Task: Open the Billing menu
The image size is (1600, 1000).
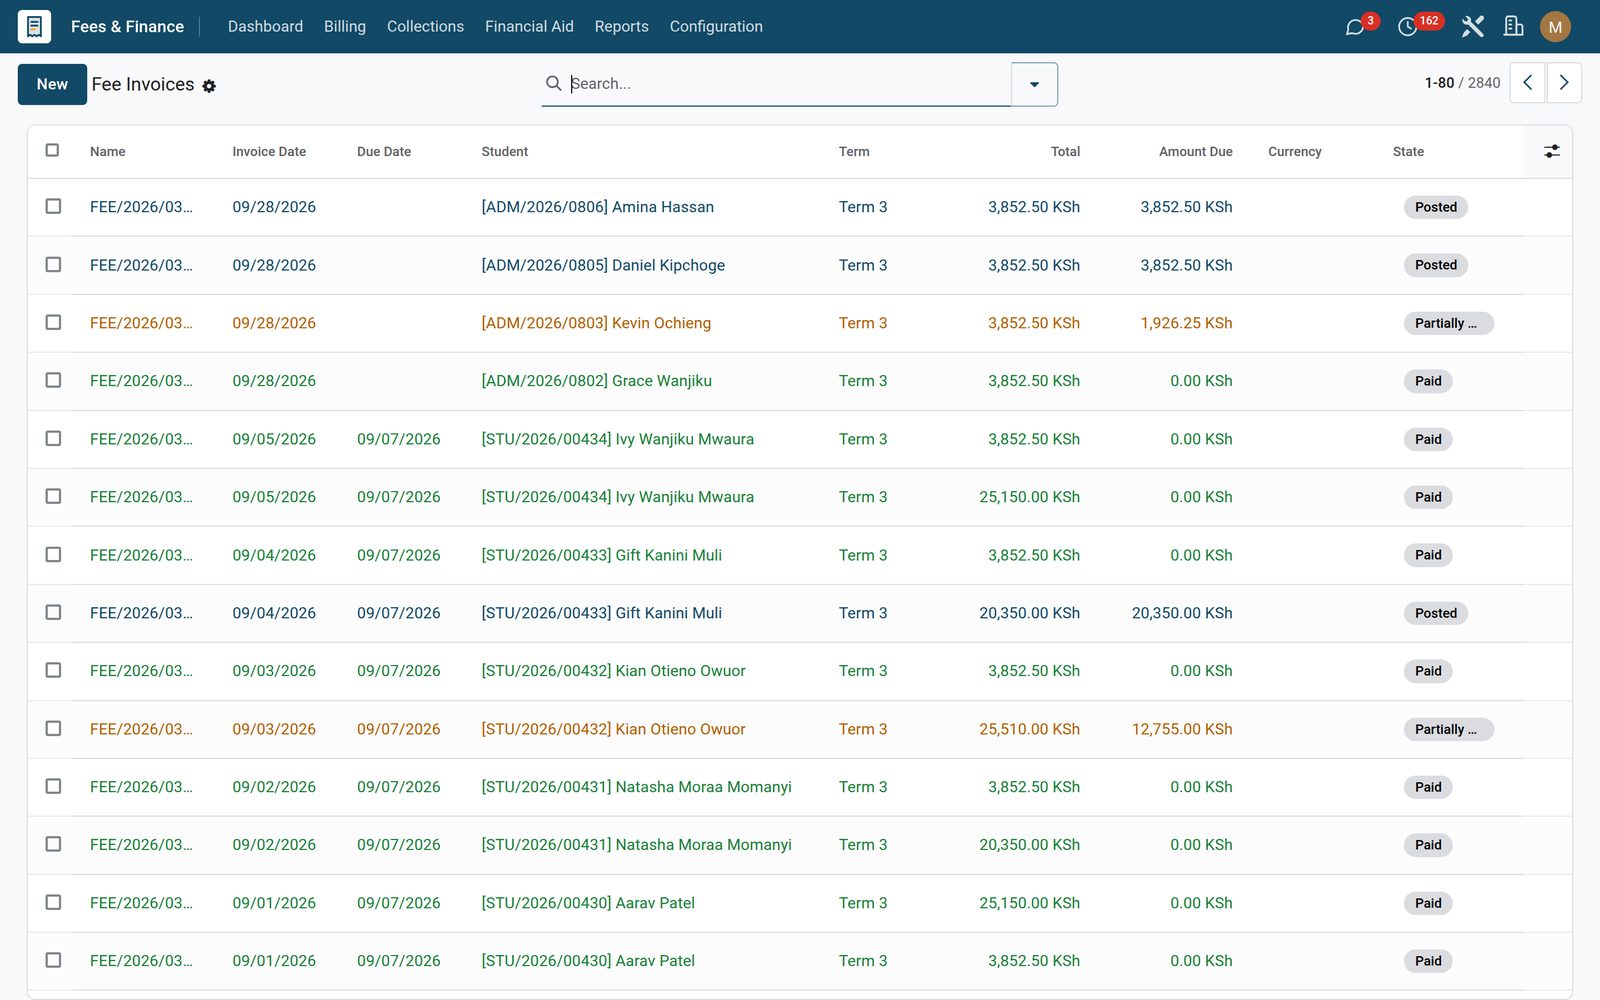Action: [x=345, y=27]
